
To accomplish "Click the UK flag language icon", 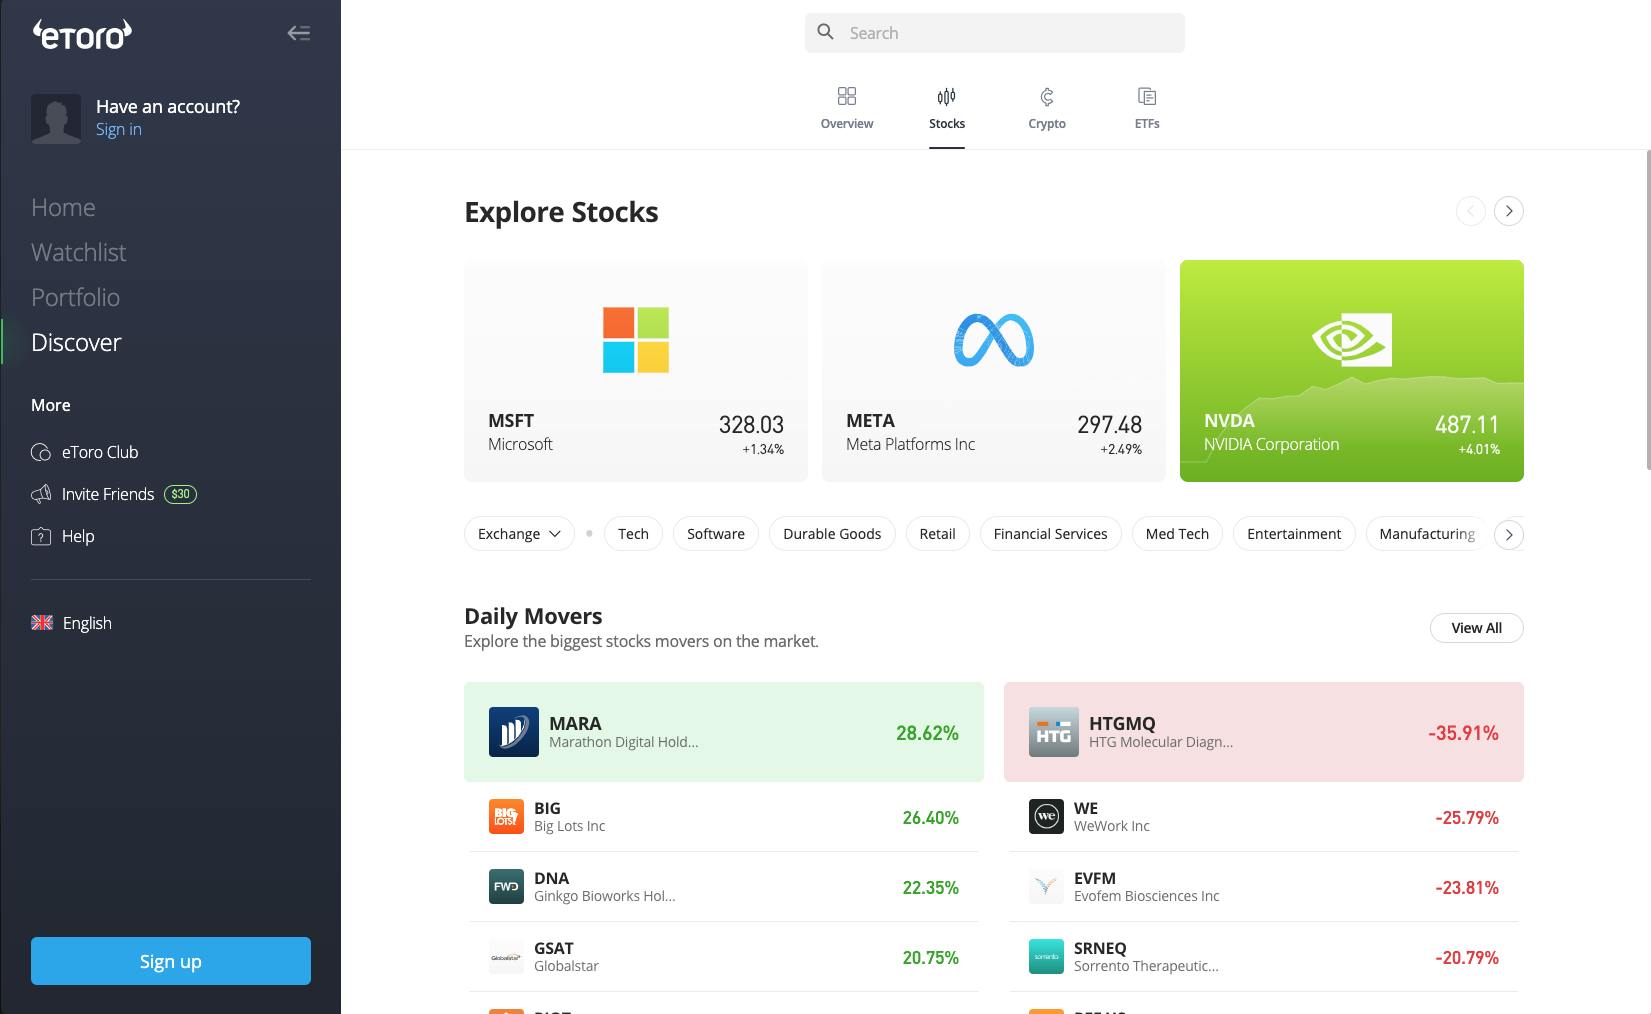I will (x=42, y=623).
